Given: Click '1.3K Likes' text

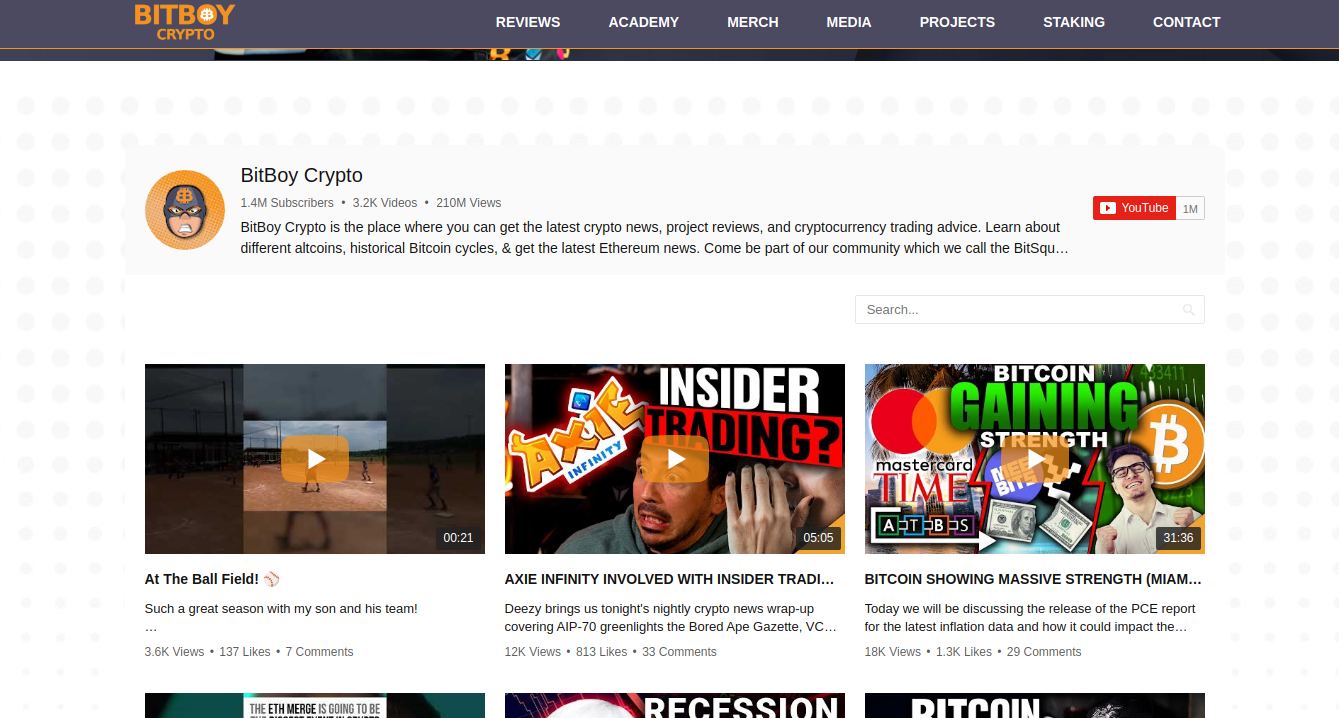Looking at the screenshot, I should 964,652.
